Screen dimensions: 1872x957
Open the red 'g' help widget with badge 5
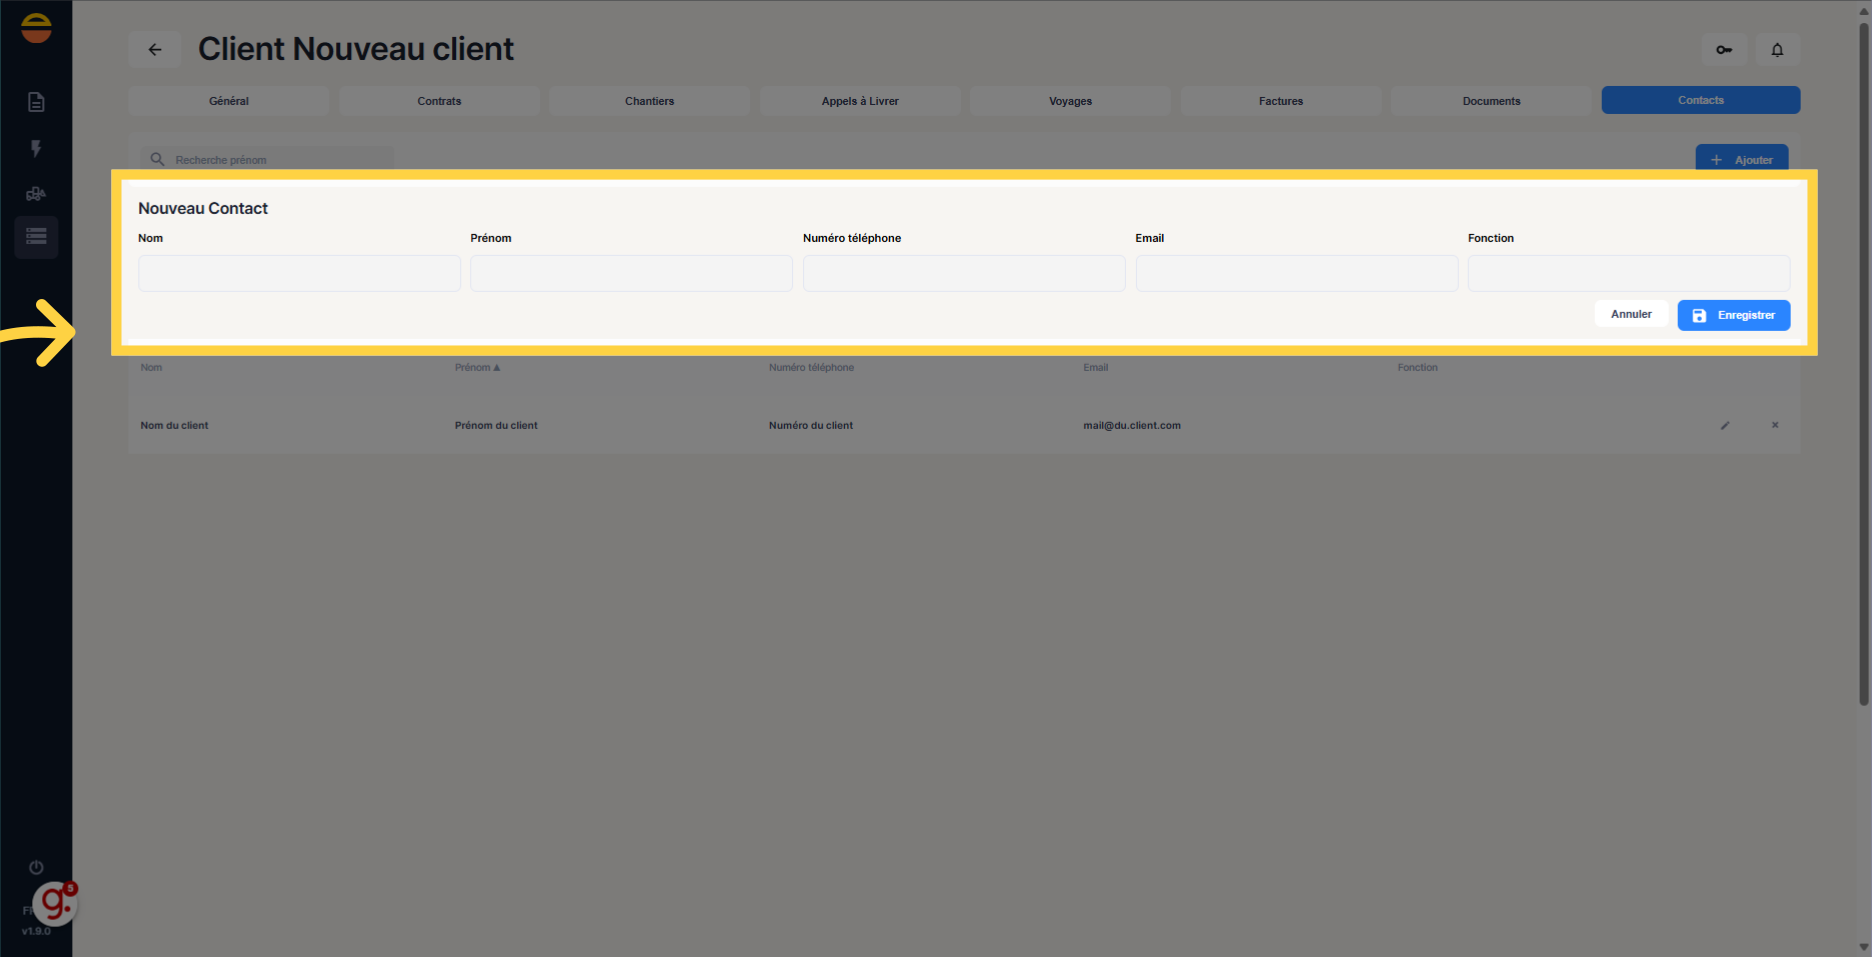[53, 903]
